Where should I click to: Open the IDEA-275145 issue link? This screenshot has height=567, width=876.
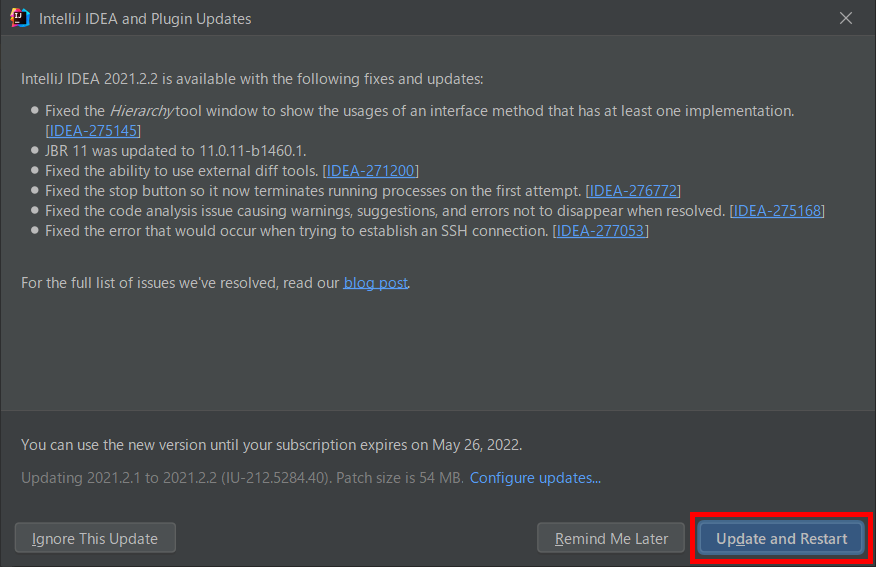tap(93, 131)
